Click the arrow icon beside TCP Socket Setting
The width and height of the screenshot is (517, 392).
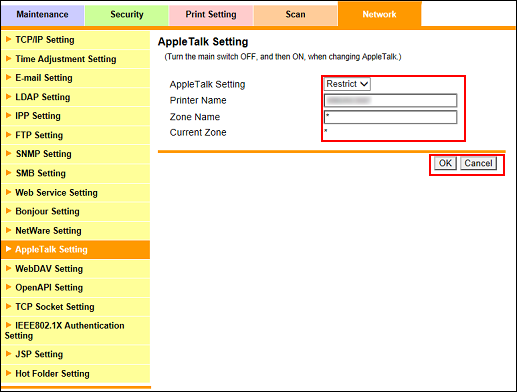click(x=9, y=306)
